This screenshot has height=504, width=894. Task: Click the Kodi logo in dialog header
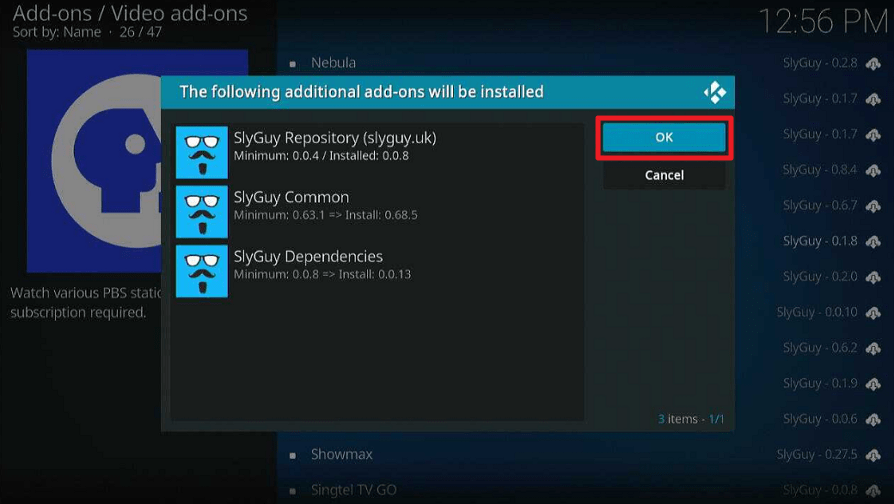714,92
